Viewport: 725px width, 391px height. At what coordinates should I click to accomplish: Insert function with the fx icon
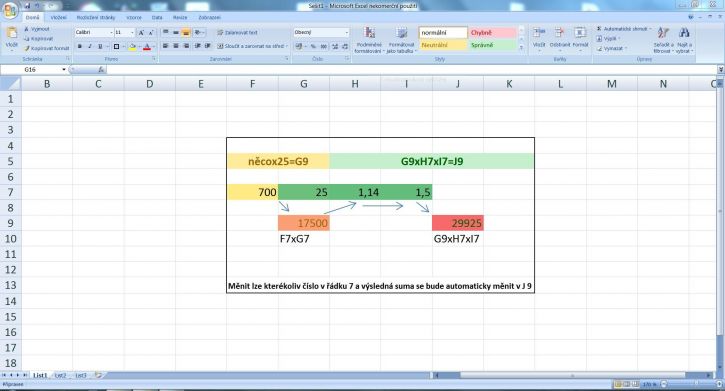point(101,70)
